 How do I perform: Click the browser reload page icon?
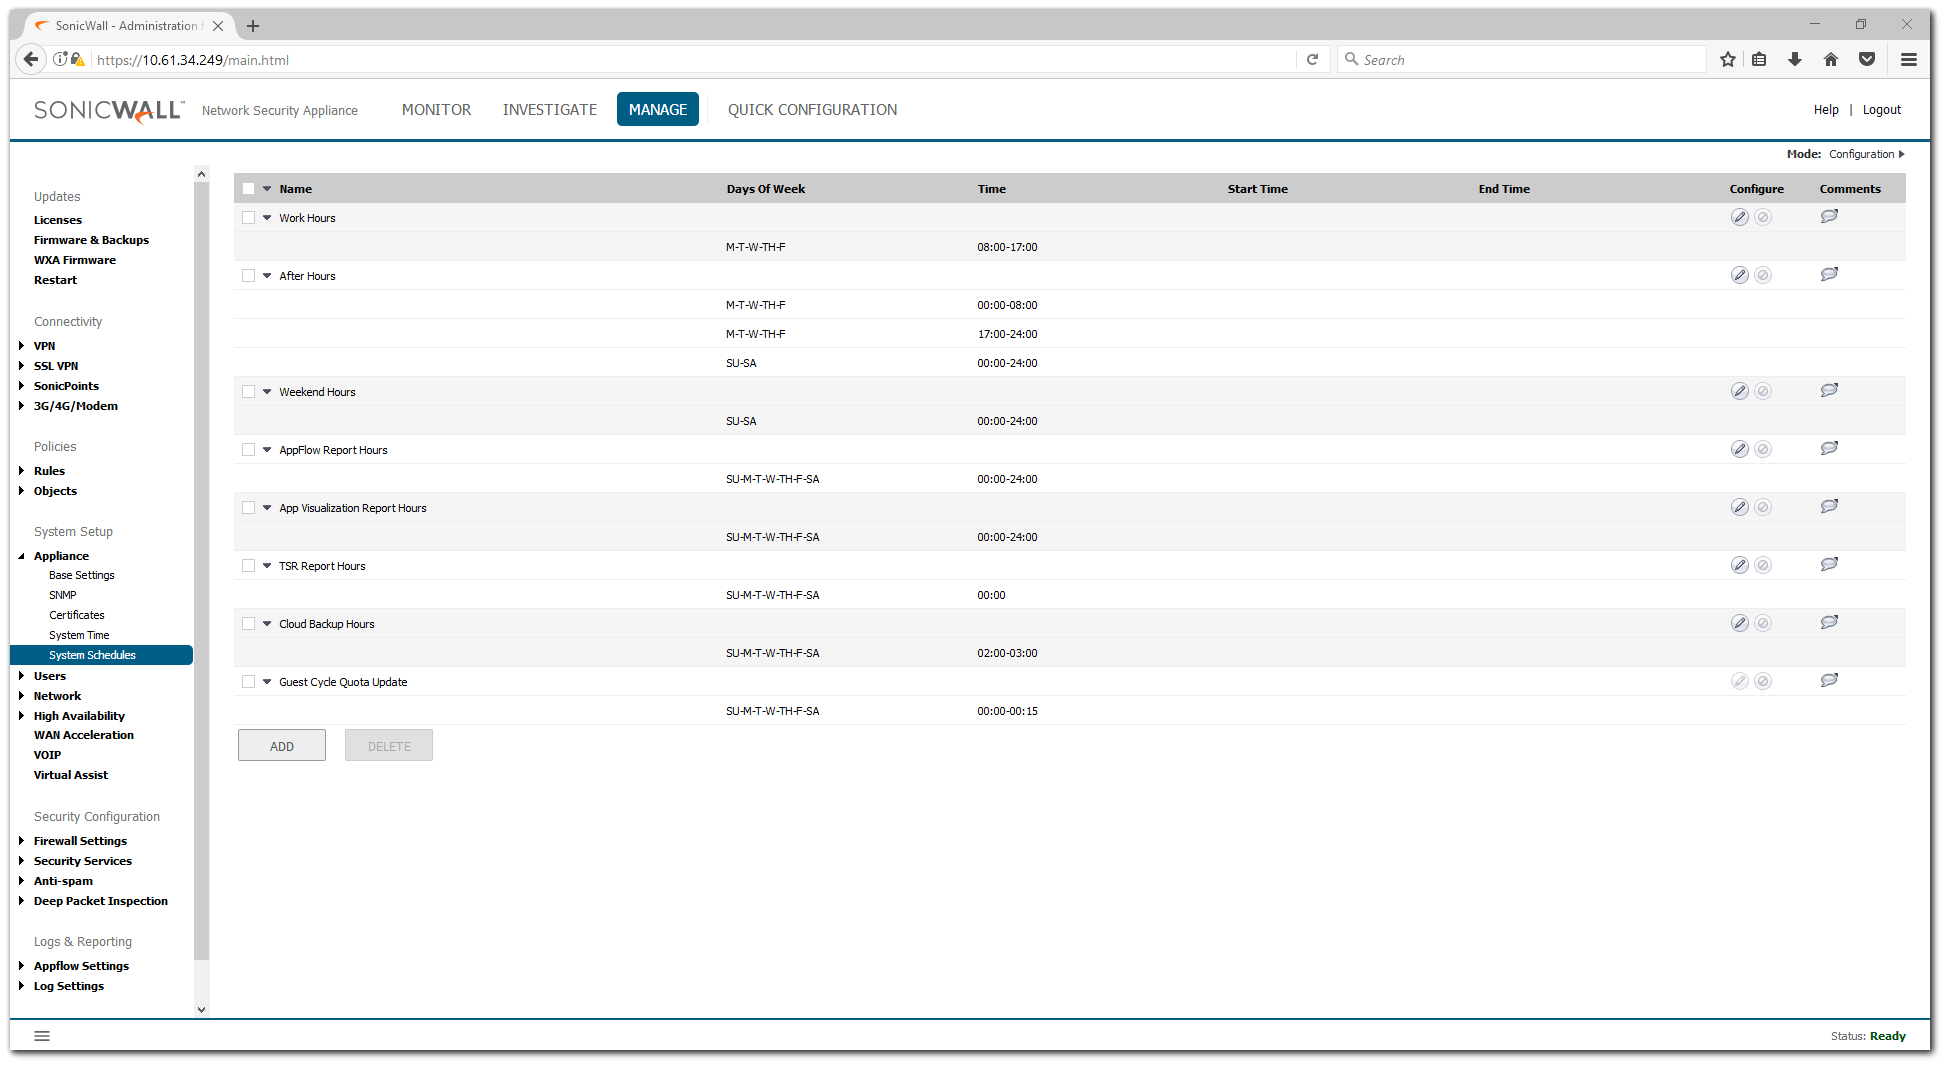[1312, 60]
